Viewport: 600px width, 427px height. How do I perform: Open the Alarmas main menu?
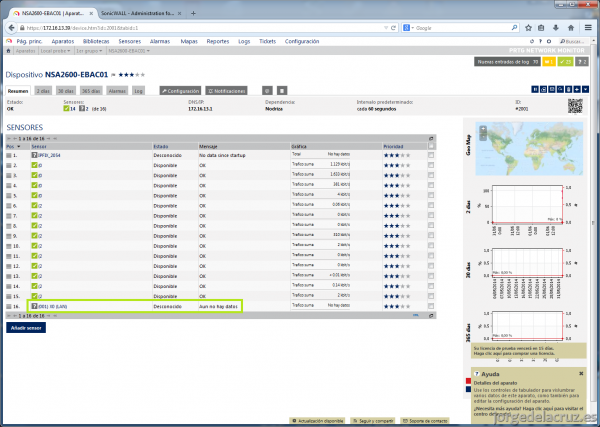click(x=160, y=41)
